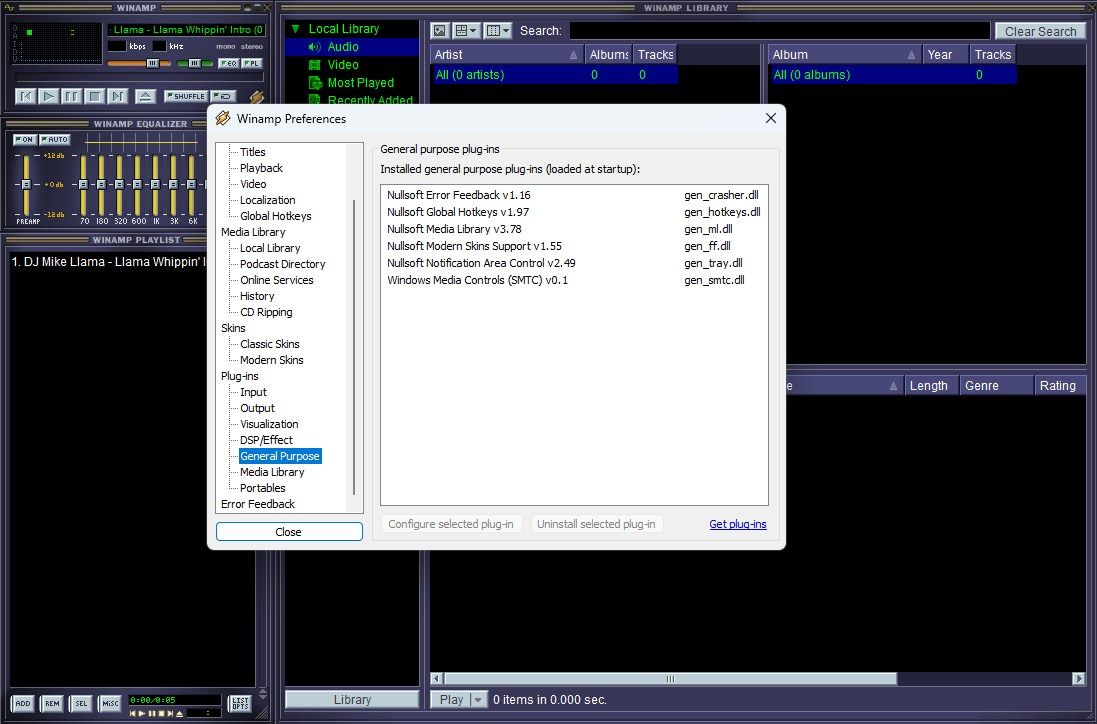Viewport: 1097px width, 724px height.
Task: Click the PREAMP equalizer slider
Action: [27, 185]
